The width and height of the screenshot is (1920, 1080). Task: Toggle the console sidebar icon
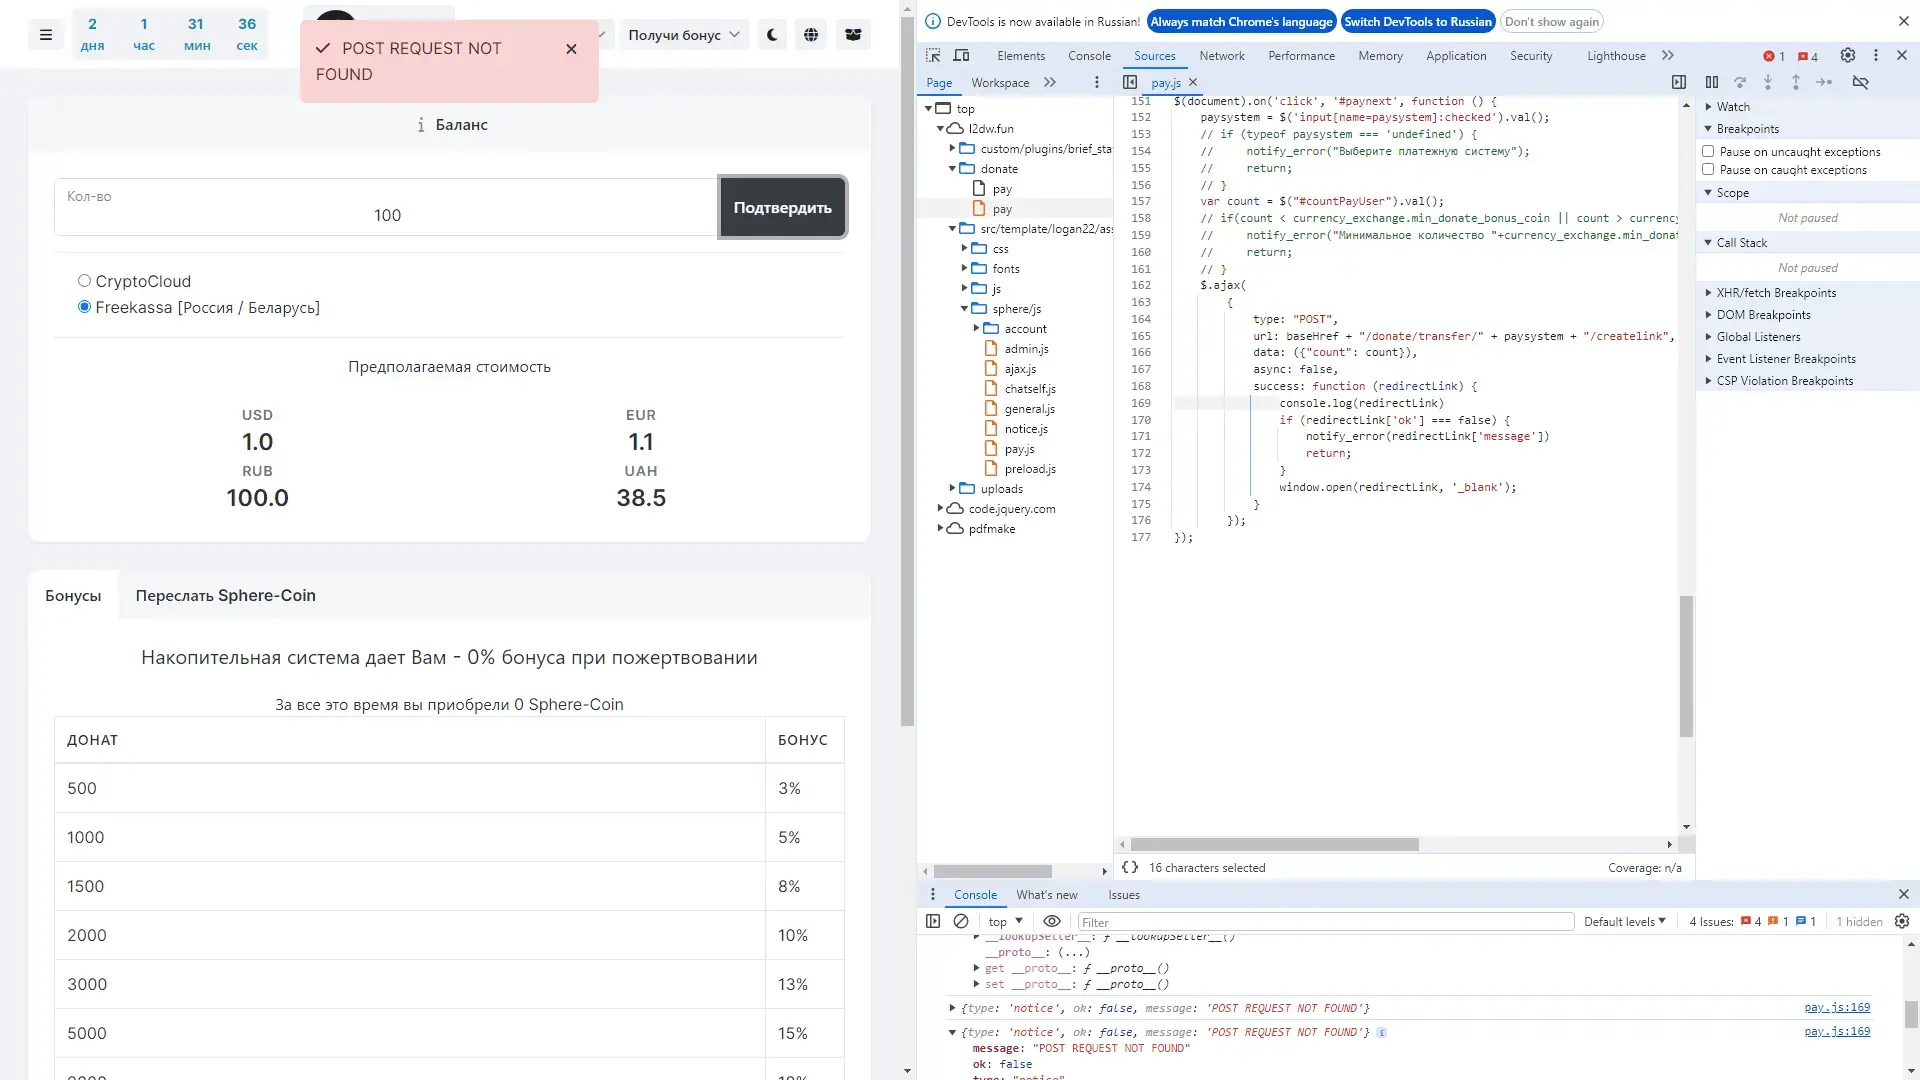point(933,922)
